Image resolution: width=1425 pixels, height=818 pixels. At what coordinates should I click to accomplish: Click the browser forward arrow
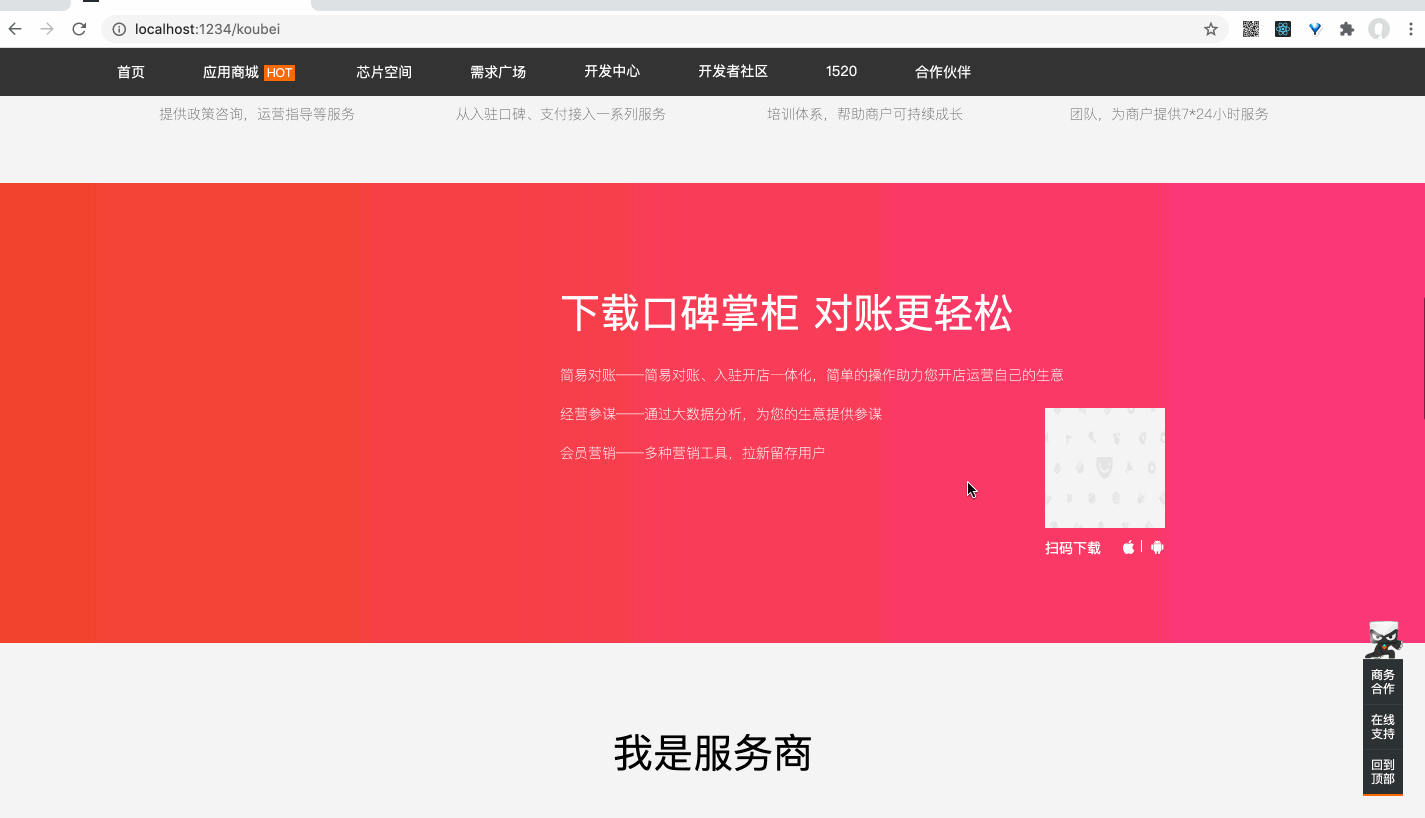[x=47, y=29]
